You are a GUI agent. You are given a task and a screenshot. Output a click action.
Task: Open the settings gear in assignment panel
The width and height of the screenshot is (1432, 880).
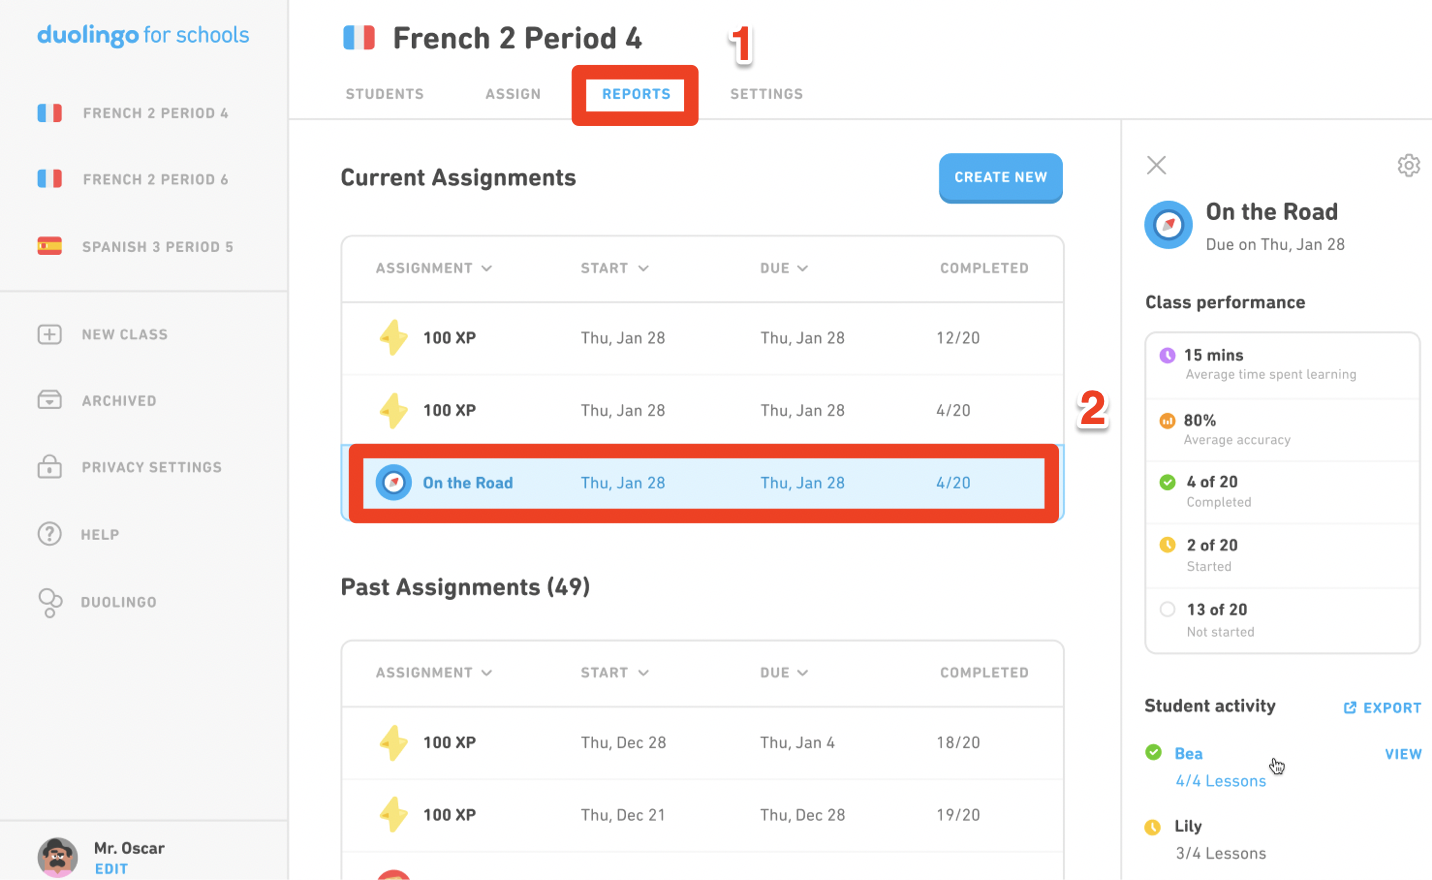pos(1408,165)
